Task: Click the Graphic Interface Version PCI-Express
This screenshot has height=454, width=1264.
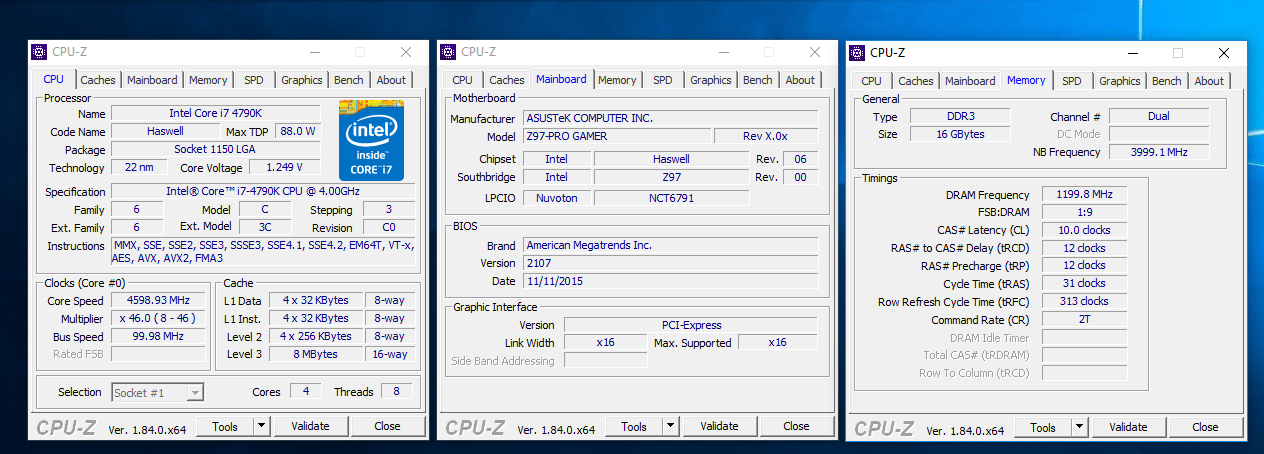Action: click(691, 325)
